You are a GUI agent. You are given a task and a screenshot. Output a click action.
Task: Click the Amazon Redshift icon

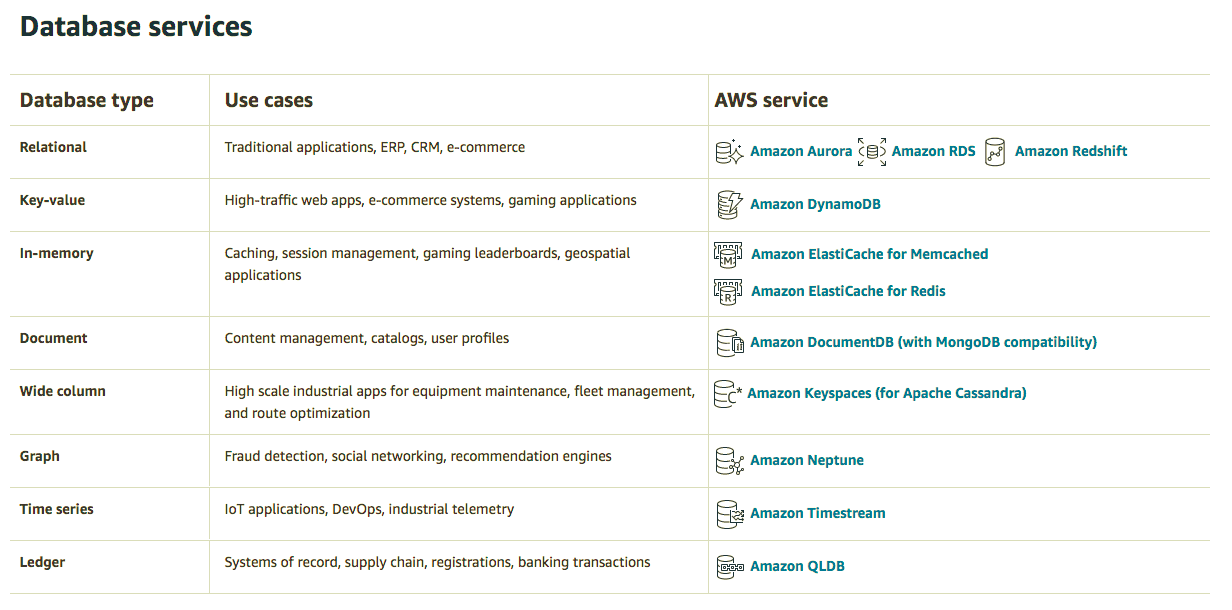click(x=994, y=152)
